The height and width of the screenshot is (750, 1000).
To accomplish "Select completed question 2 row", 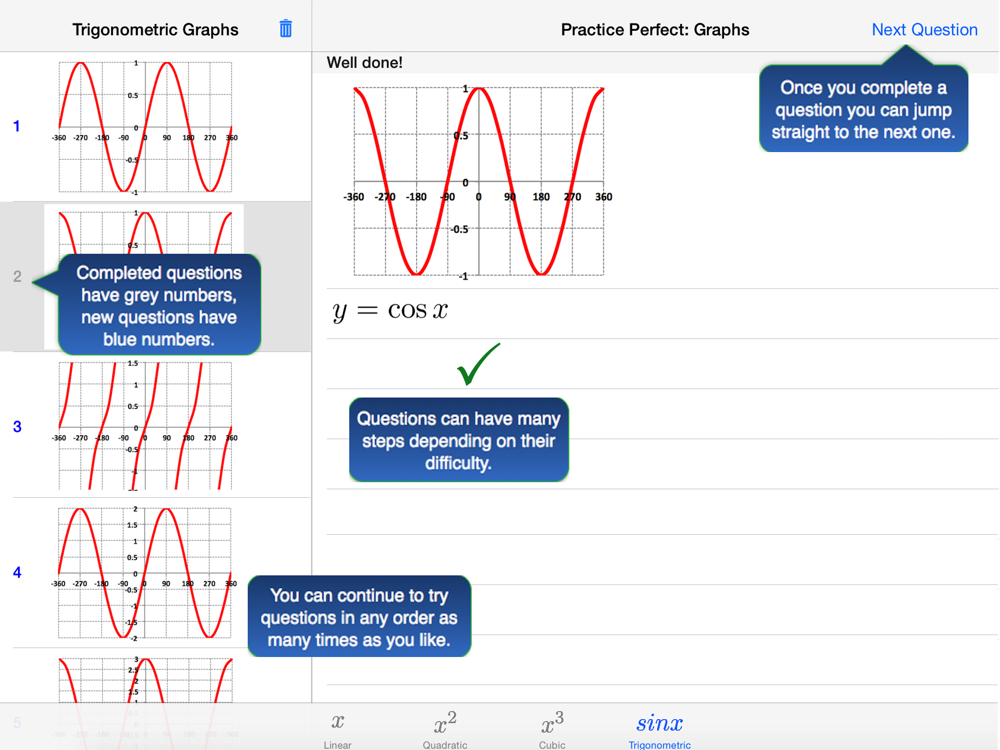I will (156, 276).
